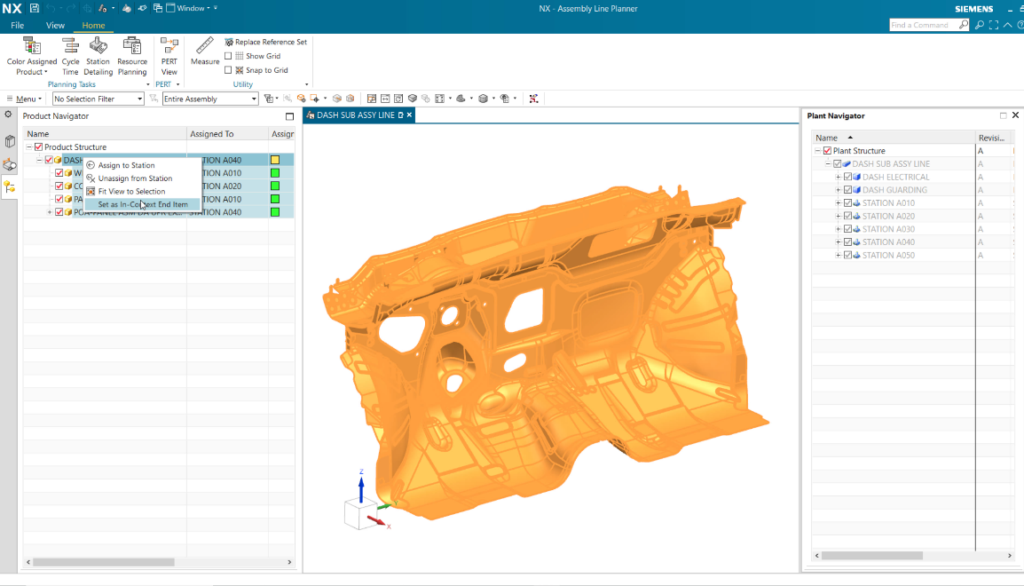The height and width of the screenshot is (586, 1024).
Task: Click inside the Find a Command search field
Action: [x=923, y=25]
